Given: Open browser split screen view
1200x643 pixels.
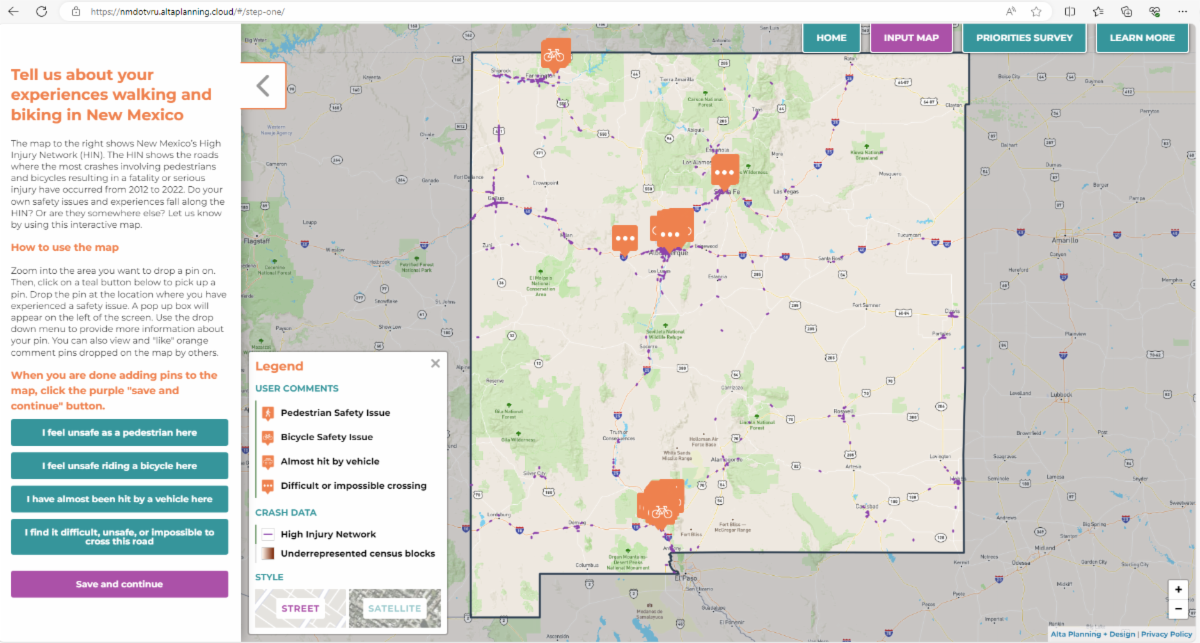Looking at the screenshot, I should pos(1070,11).
